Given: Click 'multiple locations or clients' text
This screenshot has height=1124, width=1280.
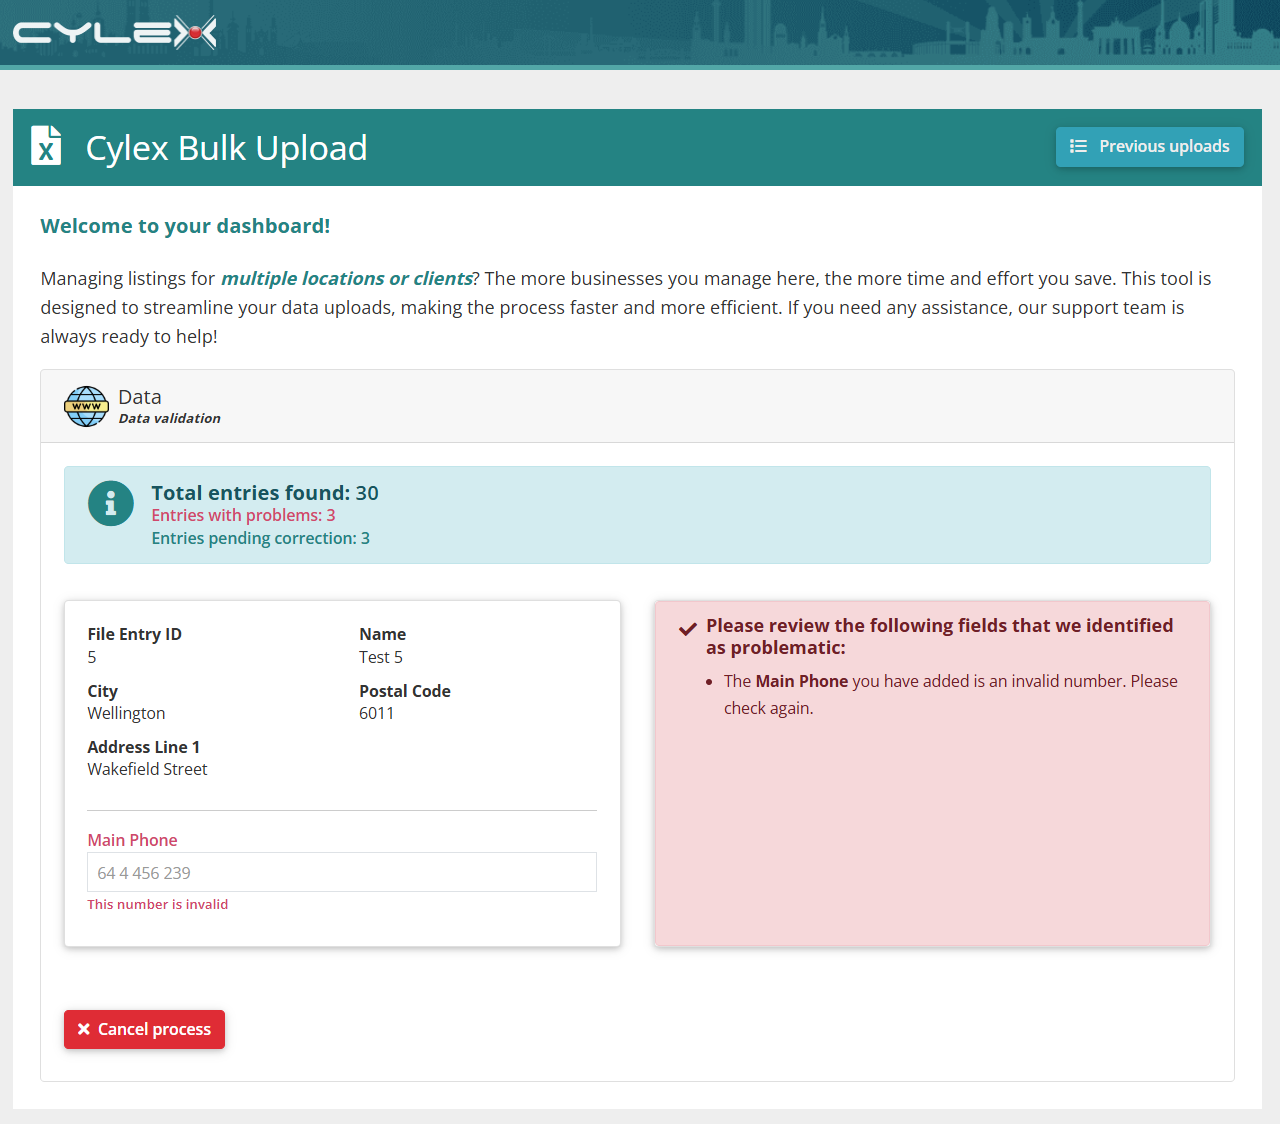Looking at the screenshot, I should click(x=346, y=278).
